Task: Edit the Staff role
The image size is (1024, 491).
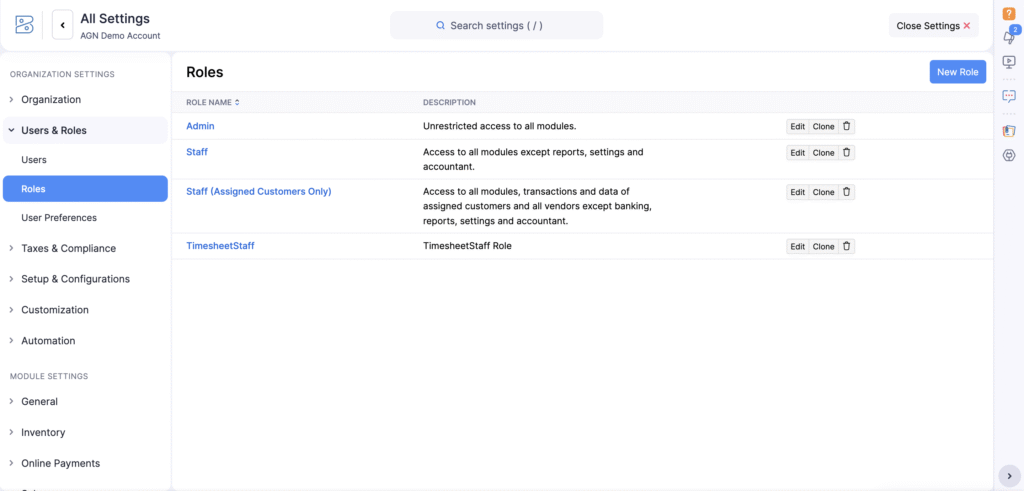Action: pyautogui.click(x=797, y=153)
